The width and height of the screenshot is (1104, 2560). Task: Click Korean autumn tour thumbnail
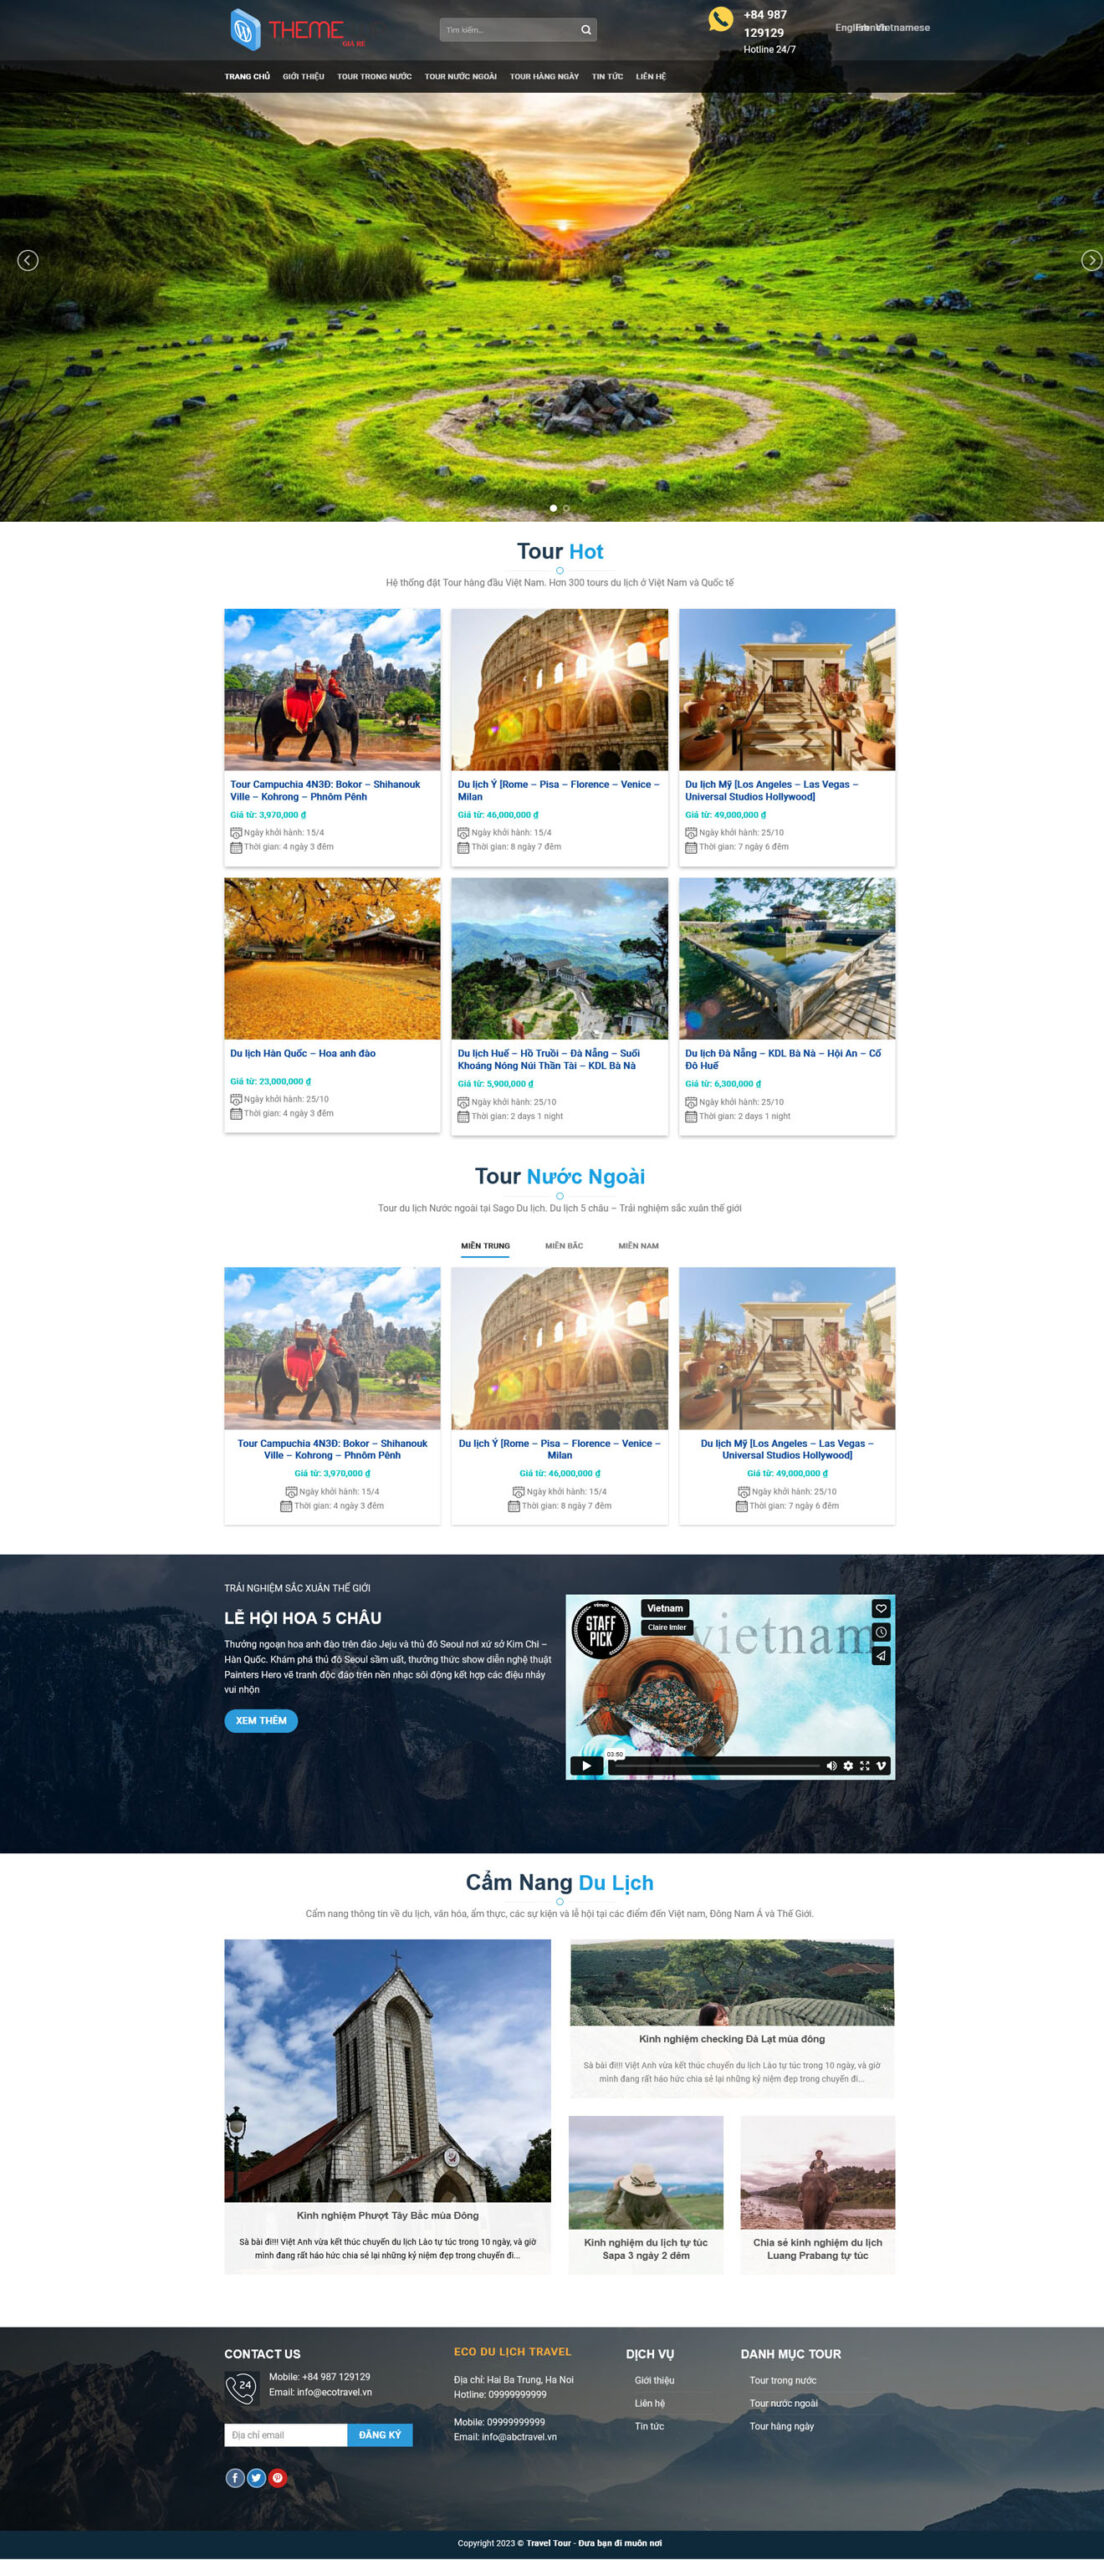tap(332, 958)
